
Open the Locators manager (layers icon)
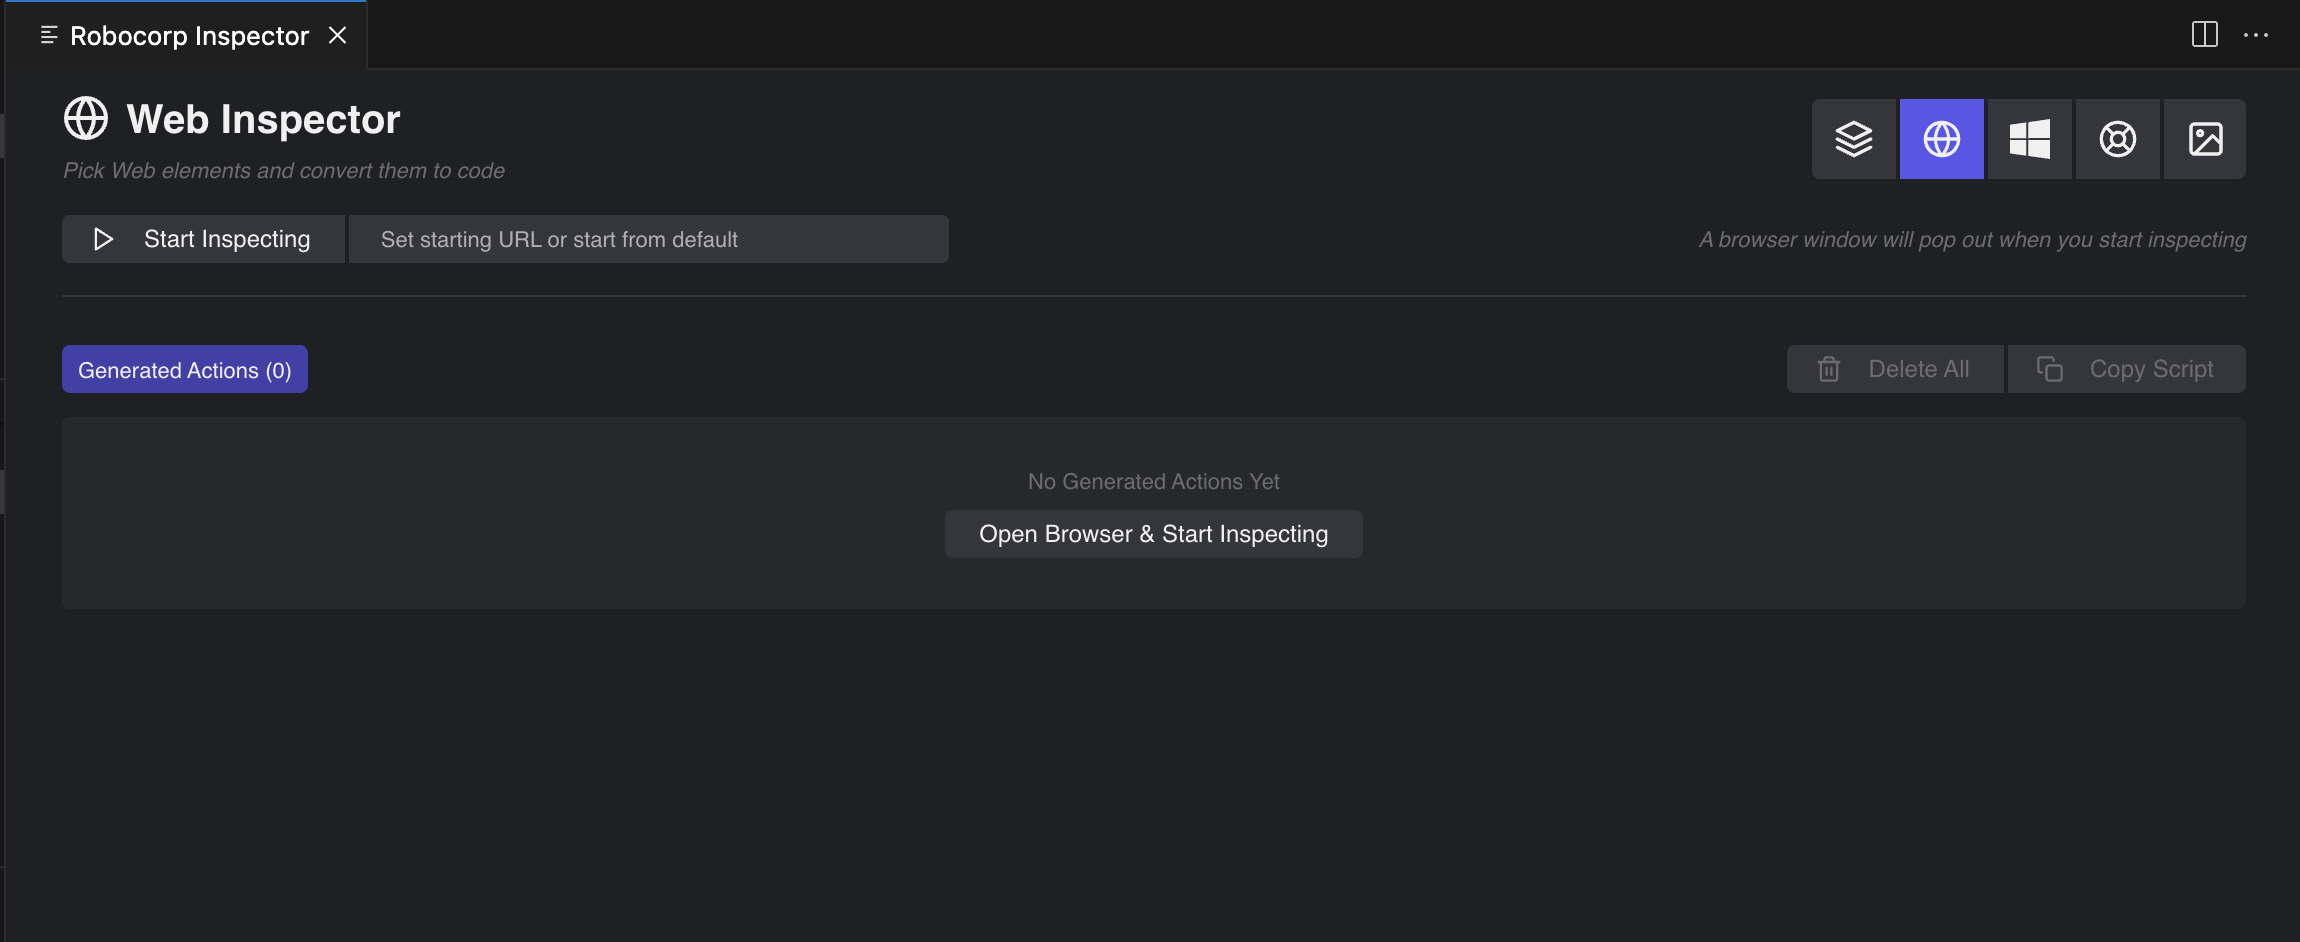(1854, 139)
